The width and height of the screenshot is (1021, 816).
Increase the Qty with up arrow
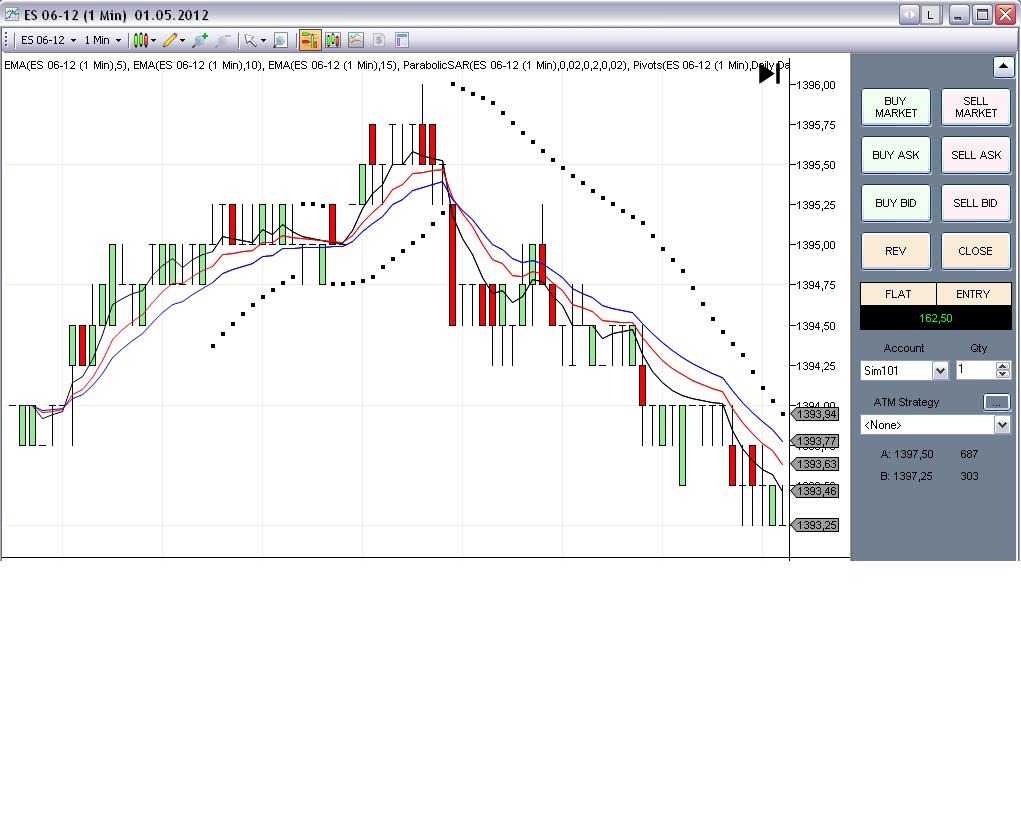coord(1003,365)
